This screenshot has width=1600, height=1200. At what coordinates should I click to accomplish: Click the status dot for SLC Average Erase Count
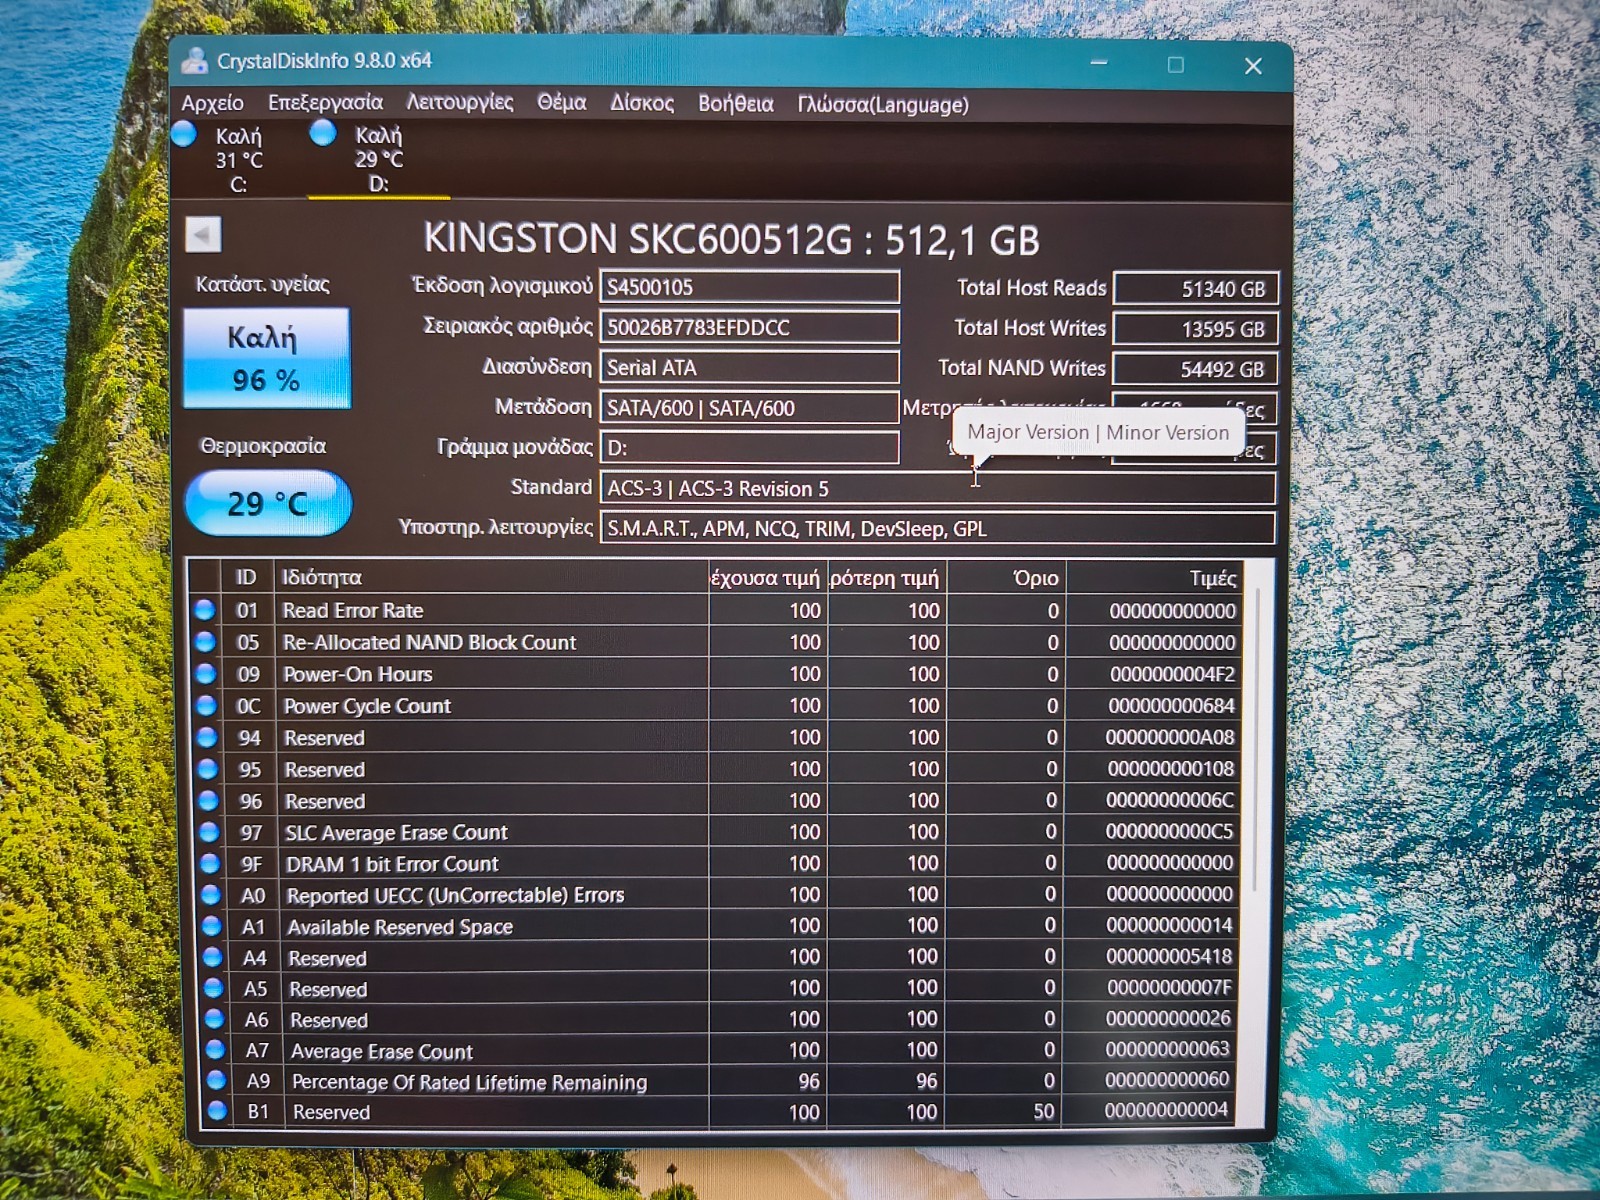click(209, 832)
